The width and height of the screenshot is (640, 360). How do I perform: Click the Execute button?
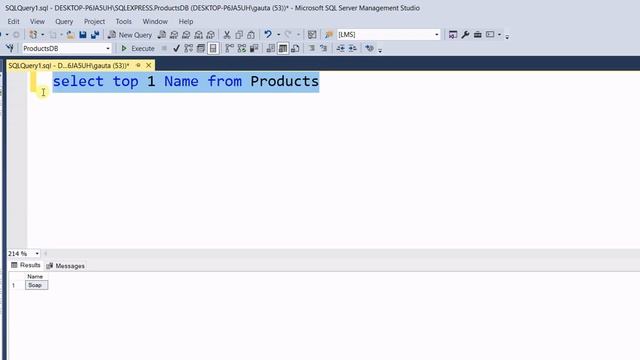coord(138,48)
